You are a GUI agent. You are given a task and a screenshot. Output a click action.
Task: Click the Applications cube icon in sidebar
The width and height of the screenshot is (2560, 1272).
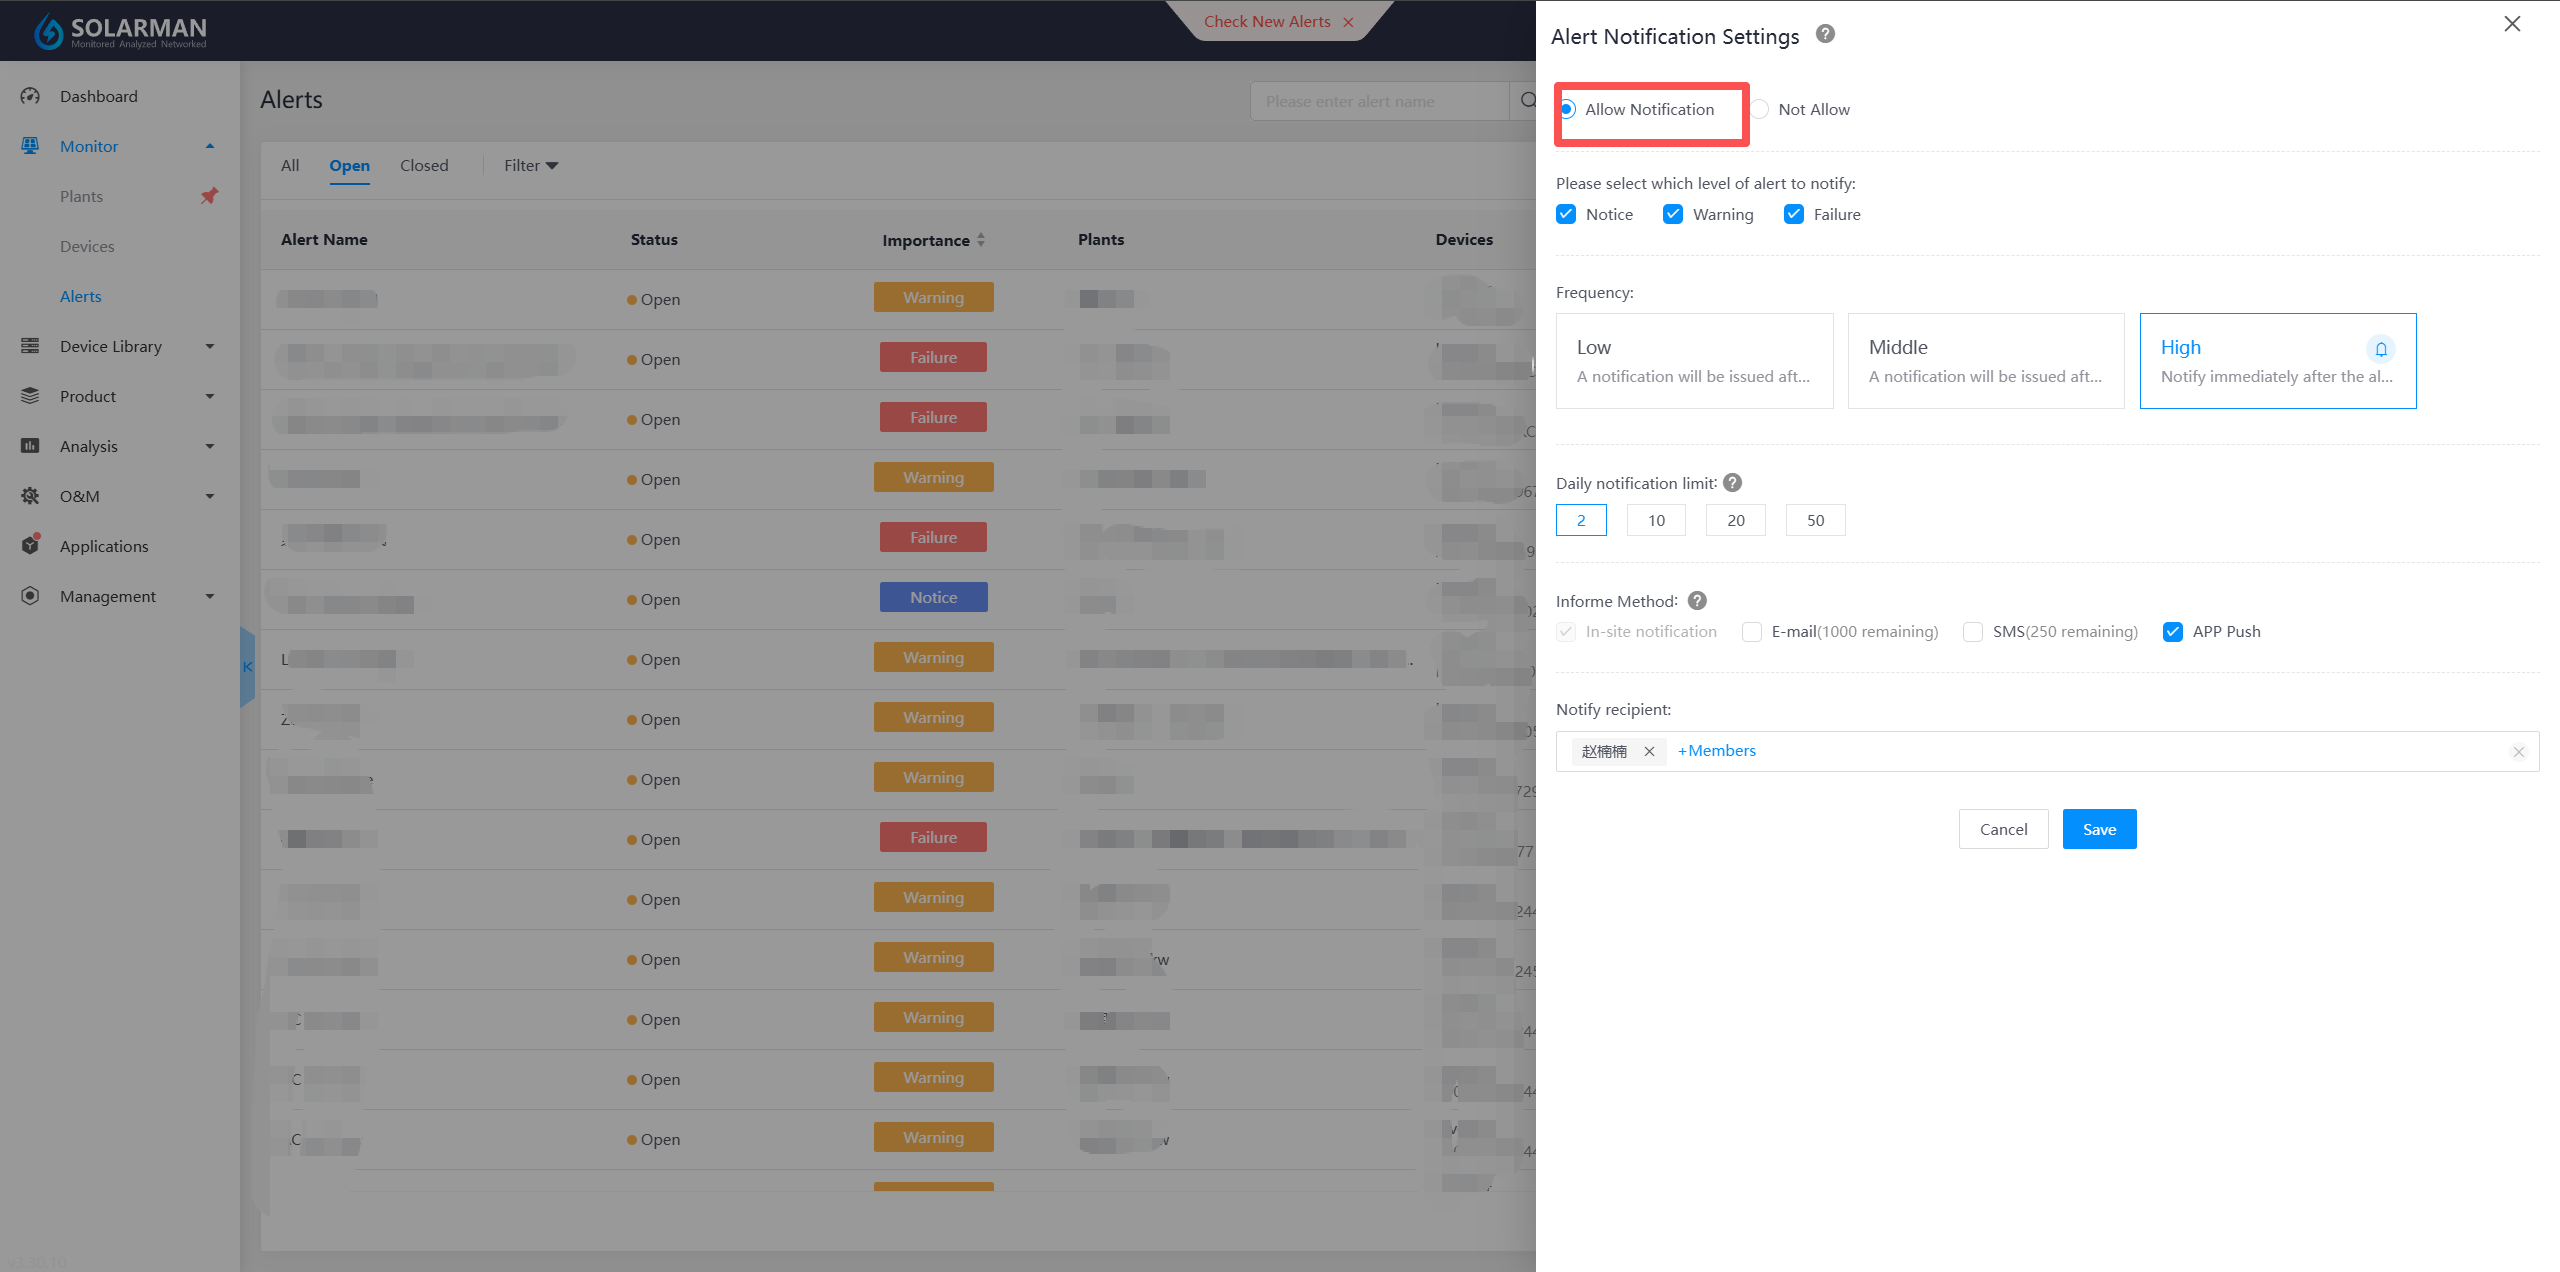[30, 546]
